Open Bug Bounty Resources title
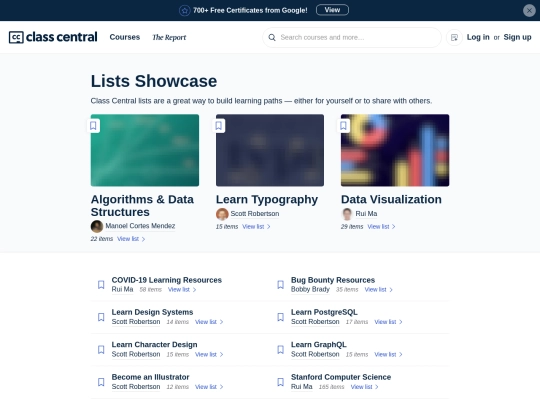540x405 pixels. pos(333,280)
